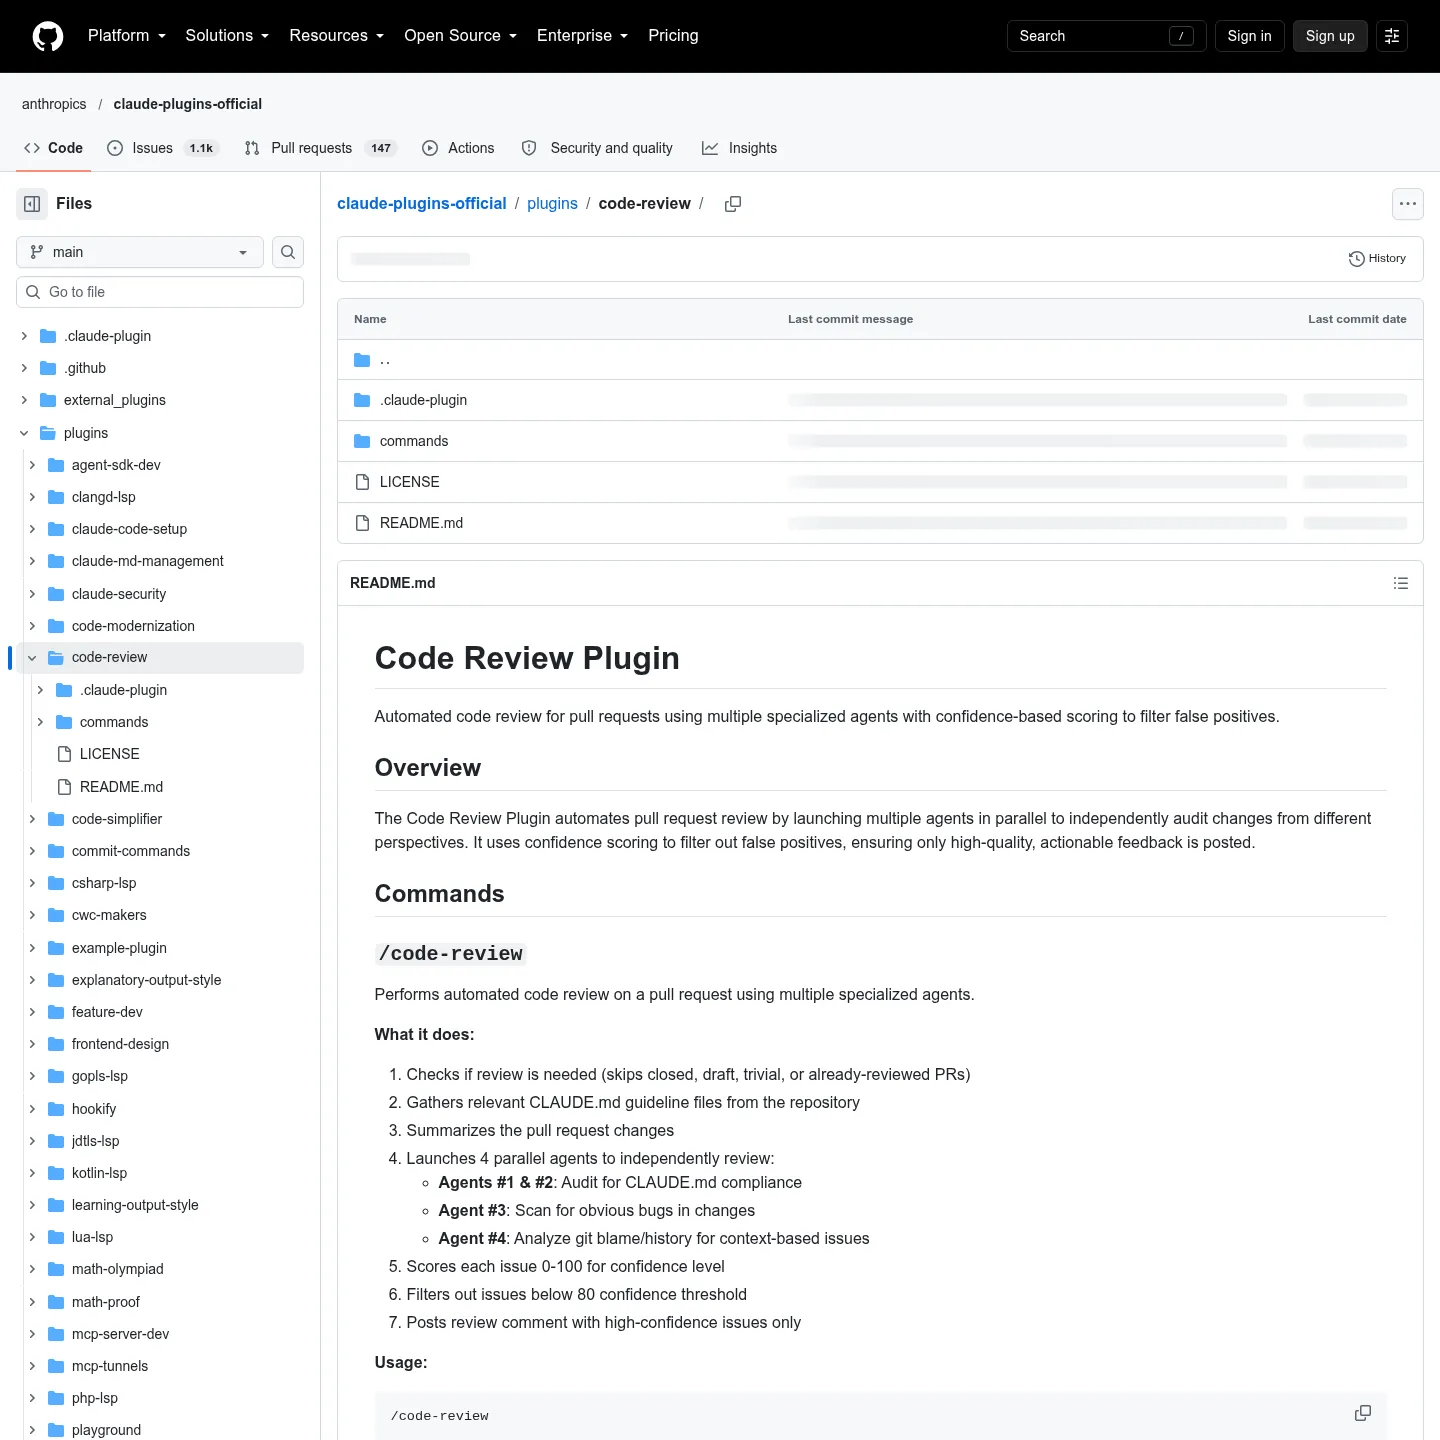Open the more options ellipsis menu
The width and height of the screenshot is (1440, 1440).
pos(1408,204)
